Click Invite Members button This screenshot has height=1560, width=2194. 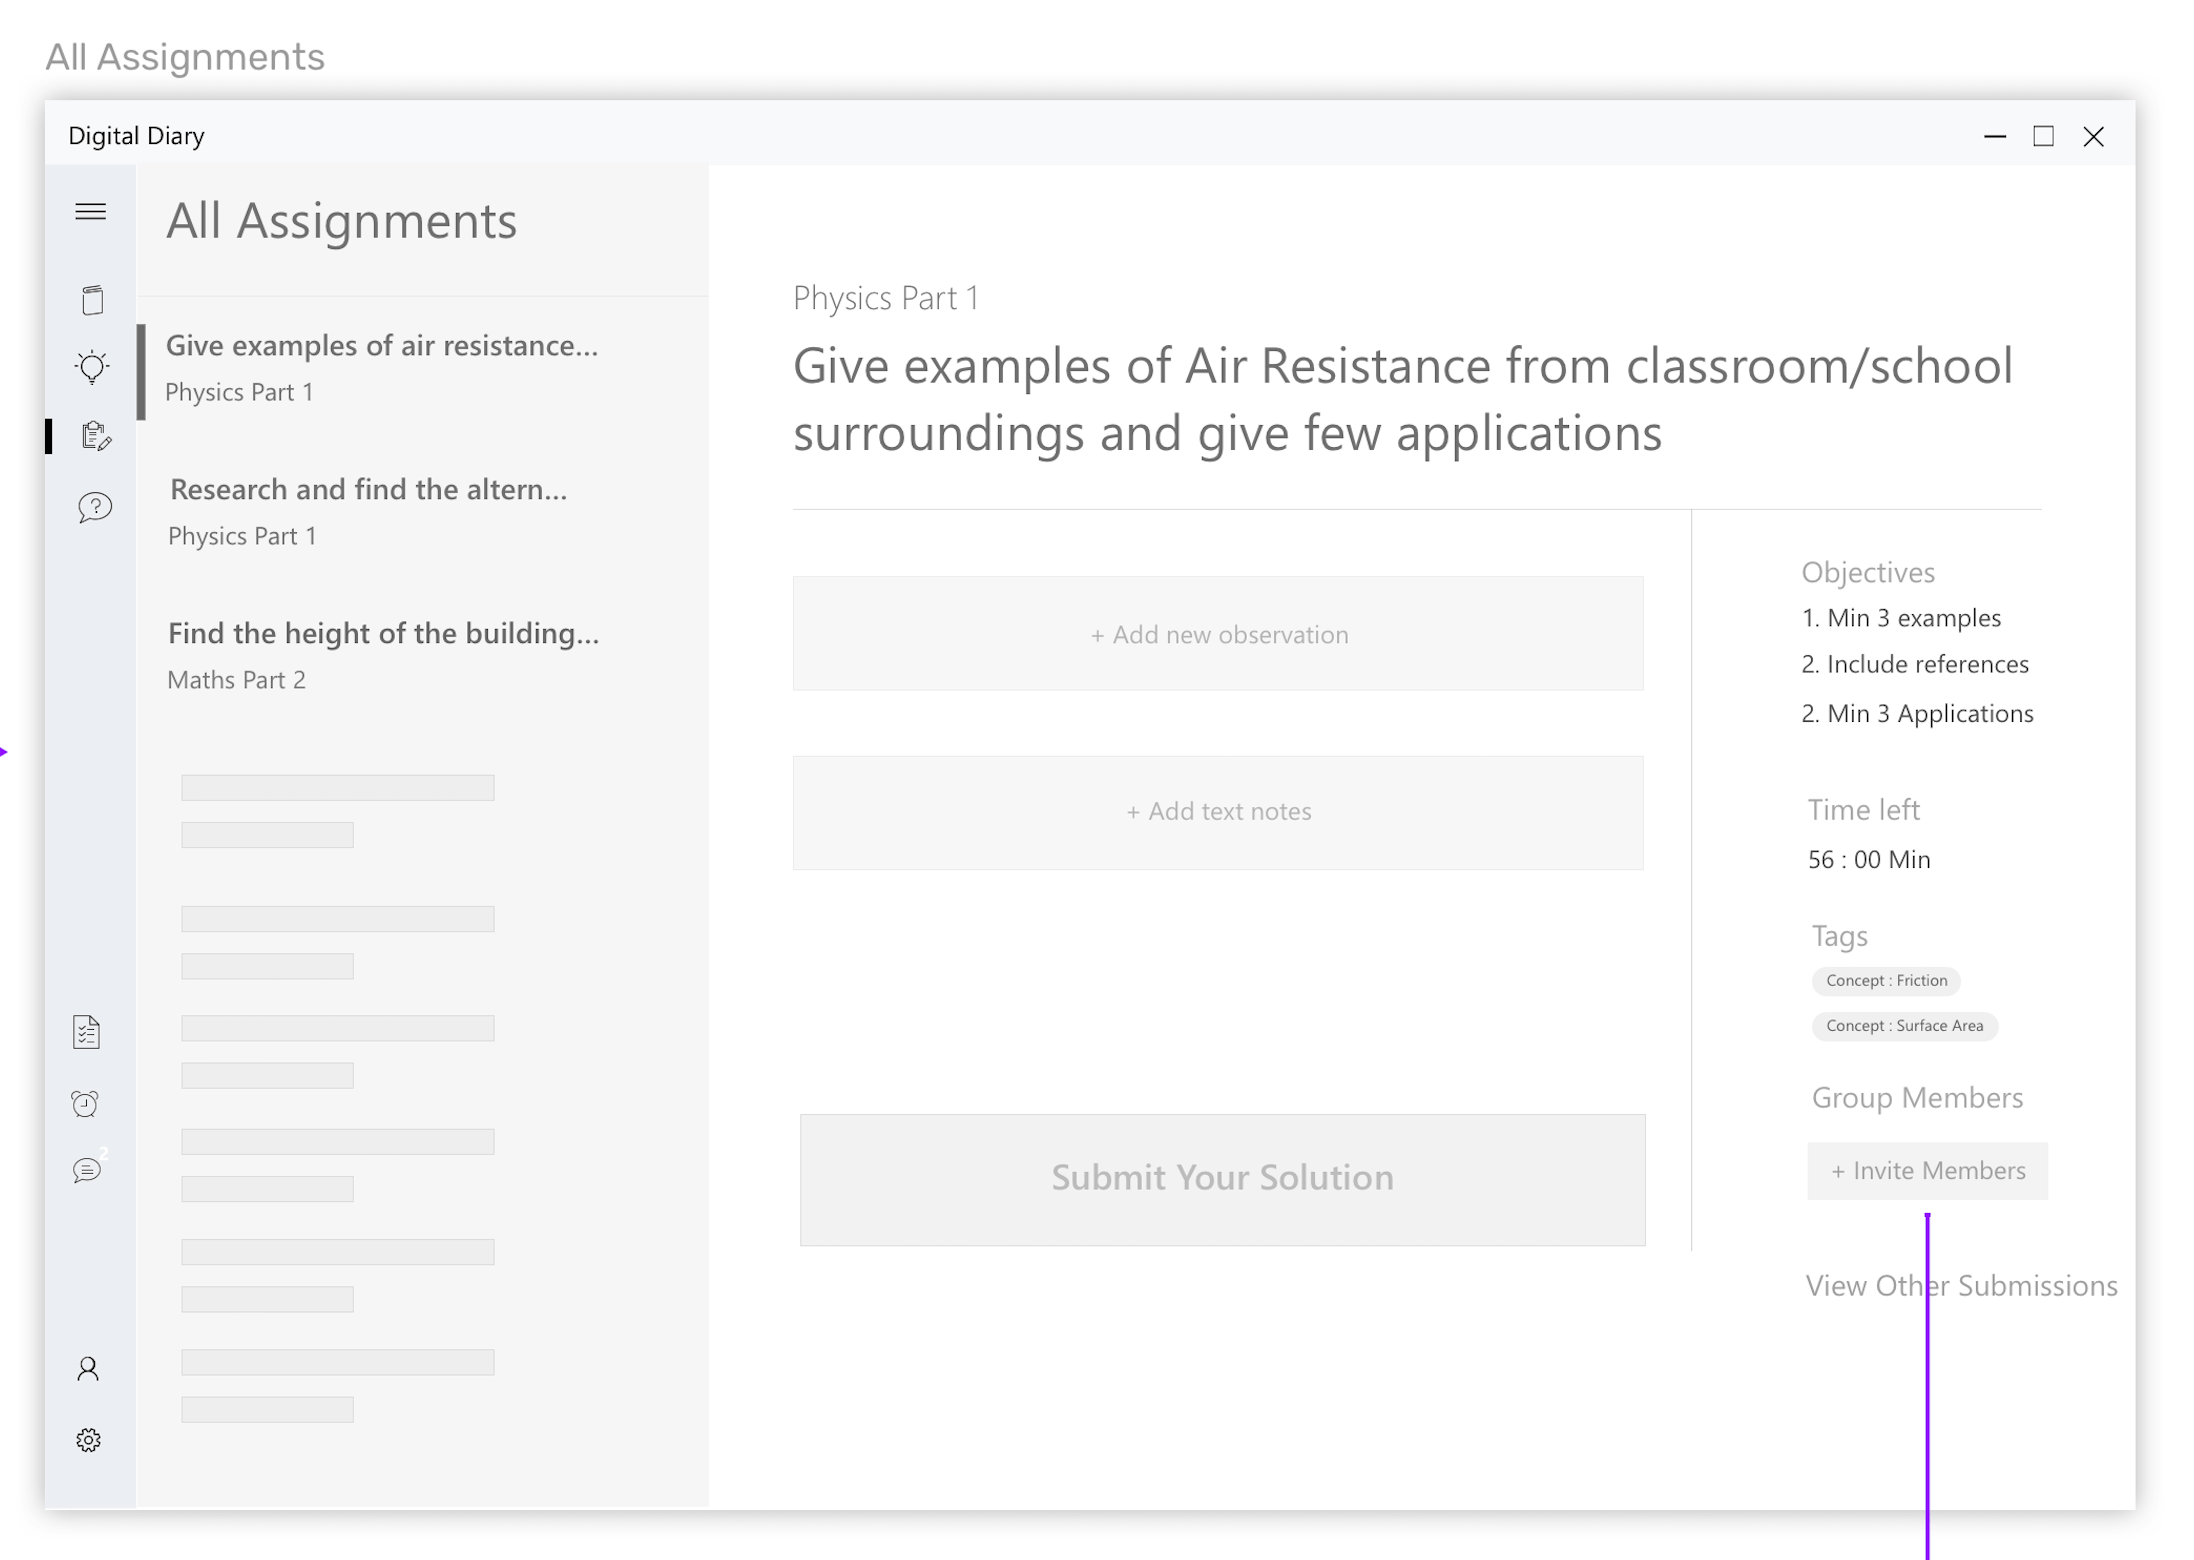[x=1927, y=1170]
